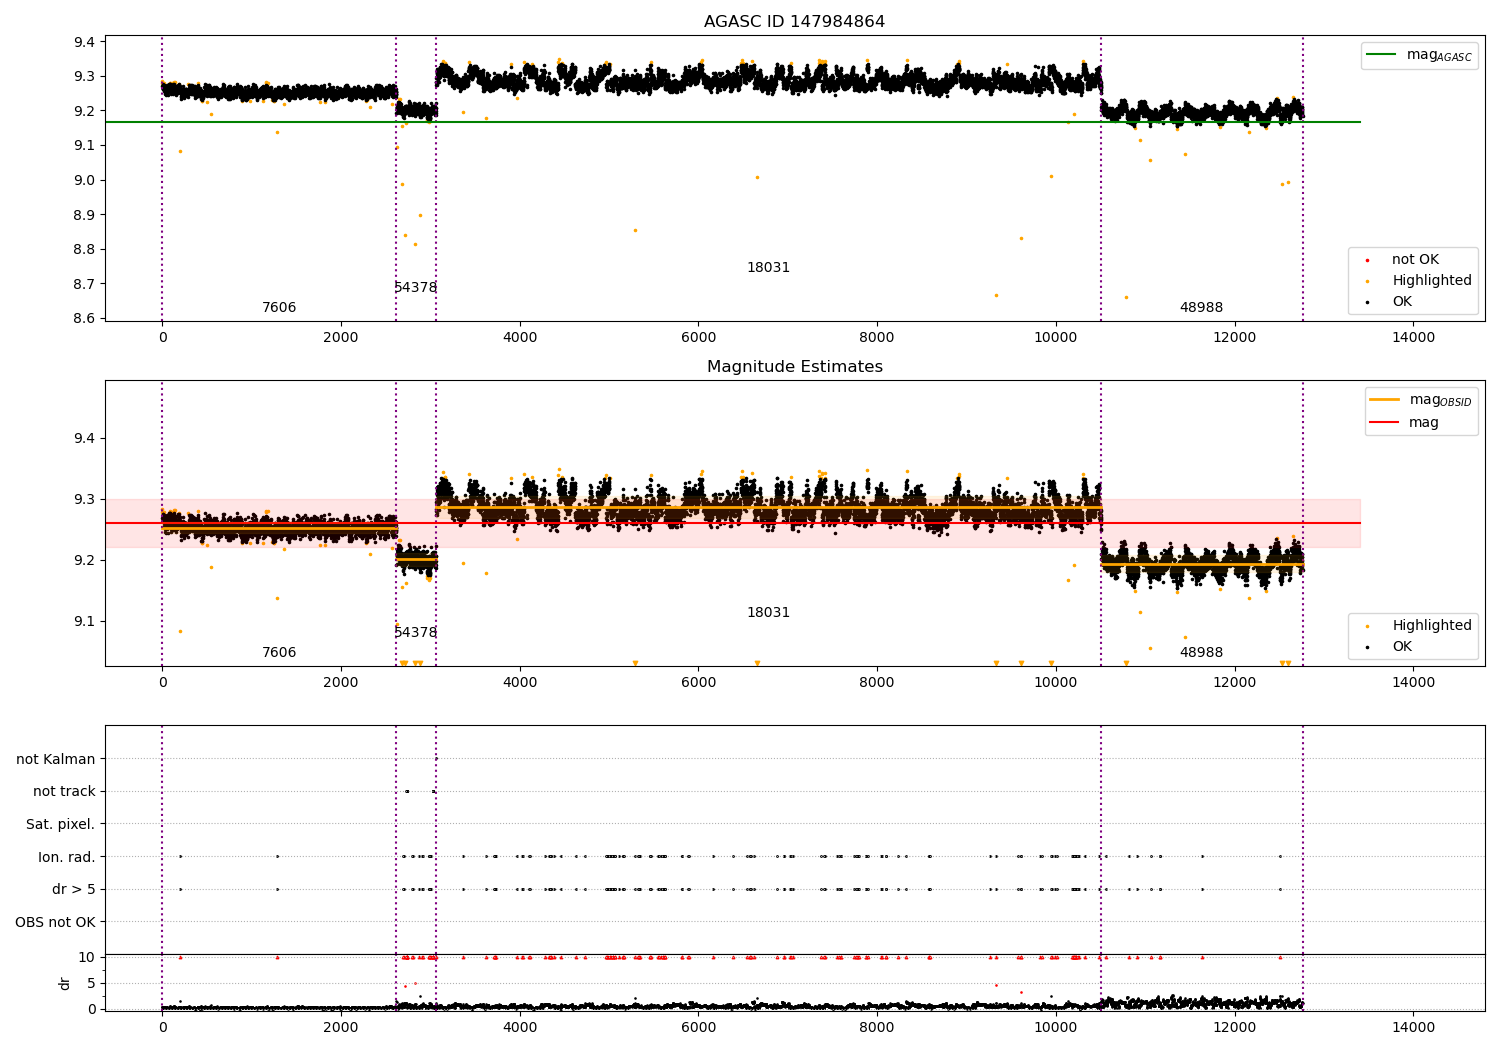Click the 'Sat. pixel.' y-axis label

[x=60, y=825]
